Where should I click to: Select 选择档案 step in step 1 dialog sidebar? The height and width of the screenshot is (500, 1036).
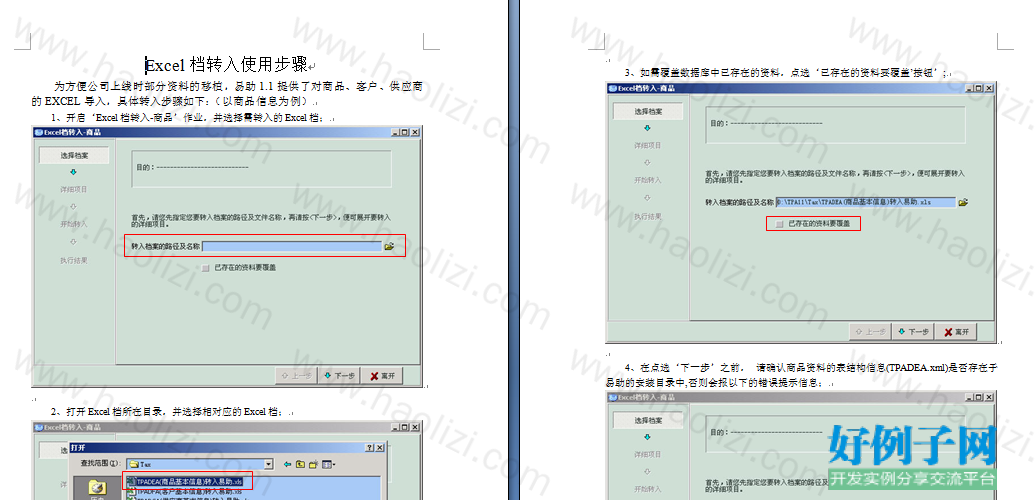click(x=73, y=156)
